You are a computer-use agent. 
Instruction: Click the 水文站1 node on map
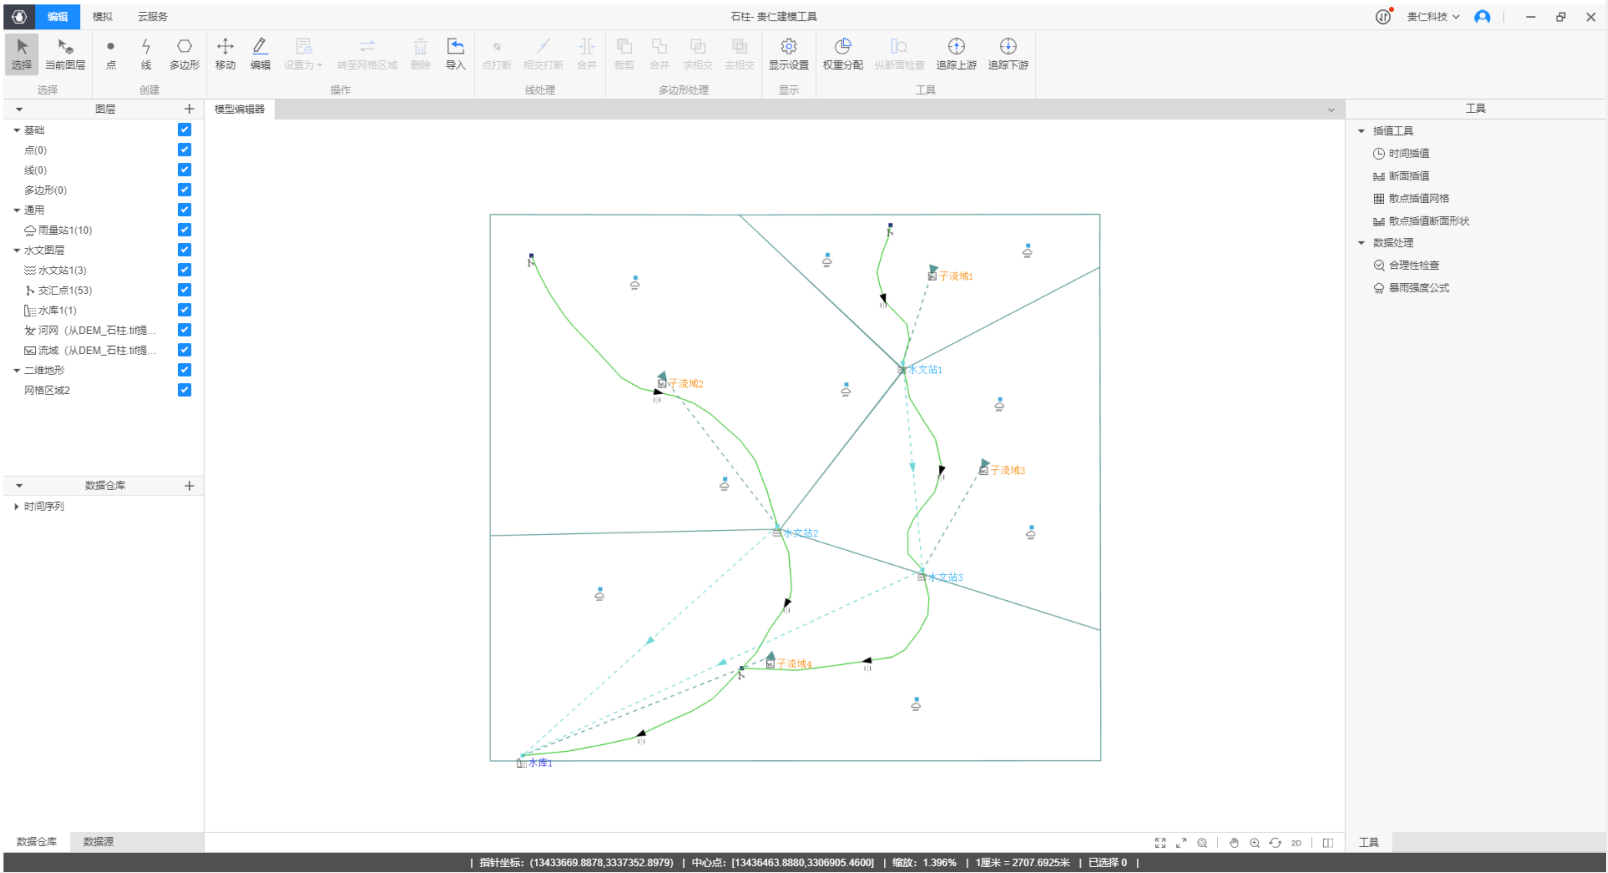[x=903, y=369]
